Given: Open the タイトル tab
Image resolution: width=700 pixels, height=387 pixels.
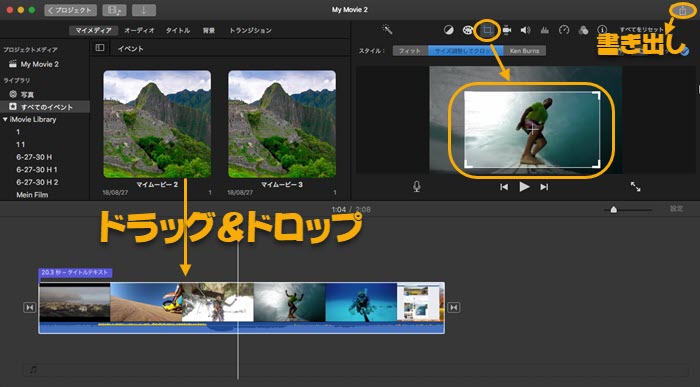Looking at the screenshot, I should point(178,30).
